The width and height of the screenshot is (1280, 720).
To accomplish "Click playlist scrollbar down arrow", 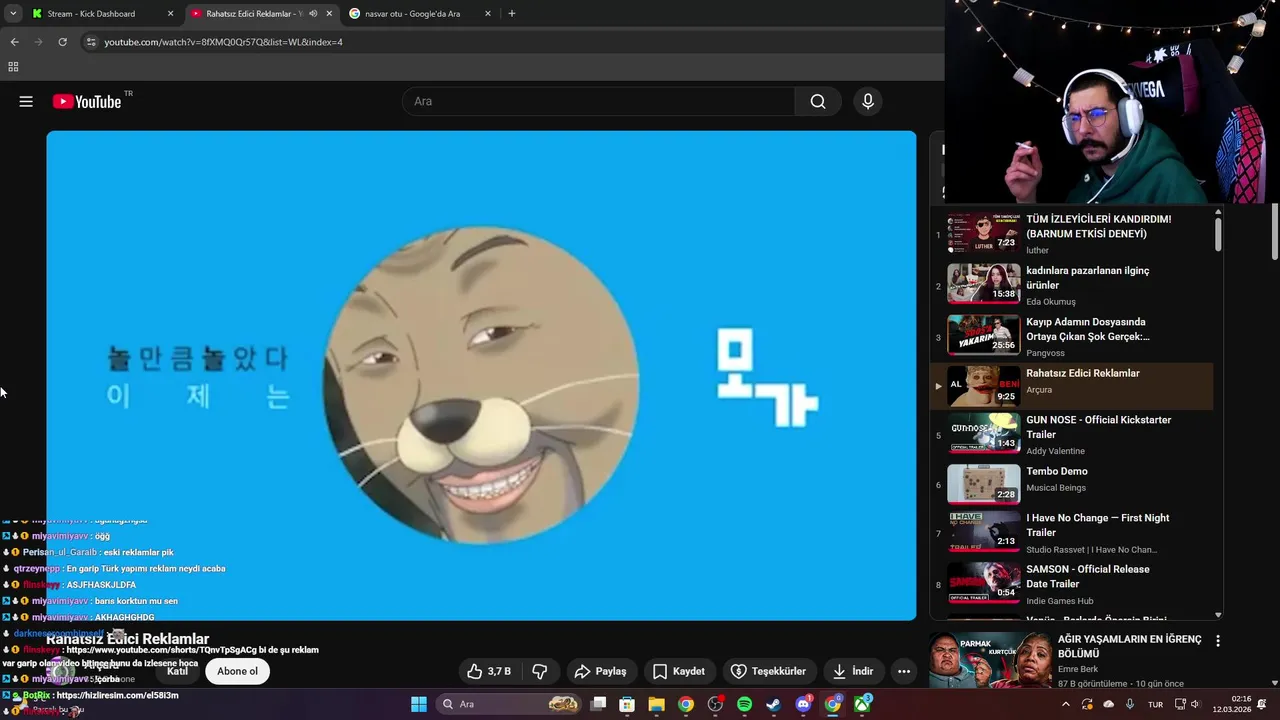I will tap(1217, 615).
